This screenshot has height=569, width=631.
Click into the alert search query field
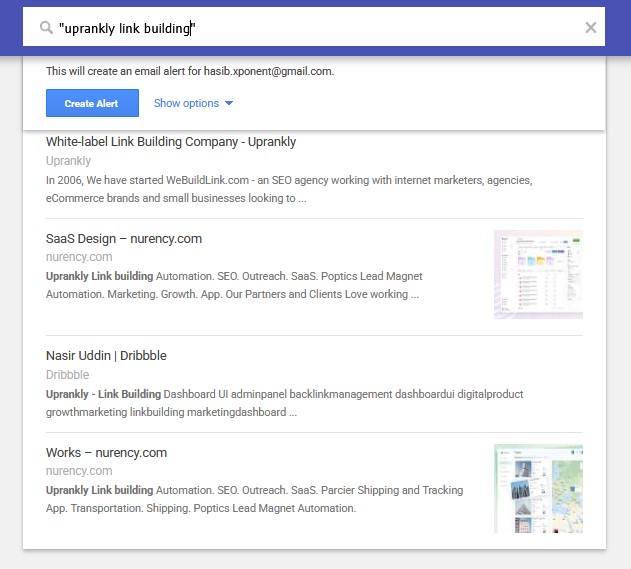(314, 27)
